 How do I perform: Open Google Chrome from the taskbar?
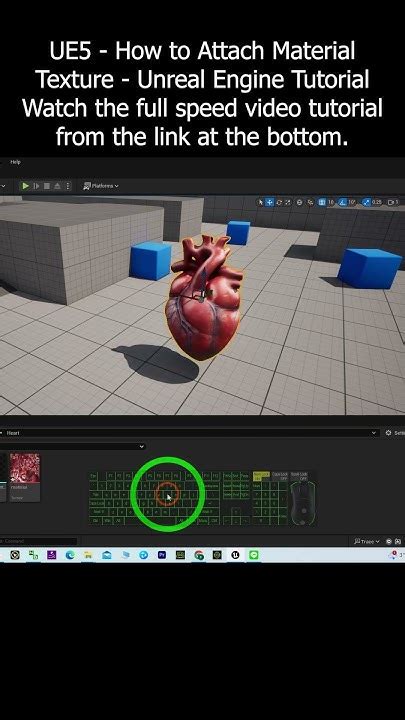tap(199, 555)
